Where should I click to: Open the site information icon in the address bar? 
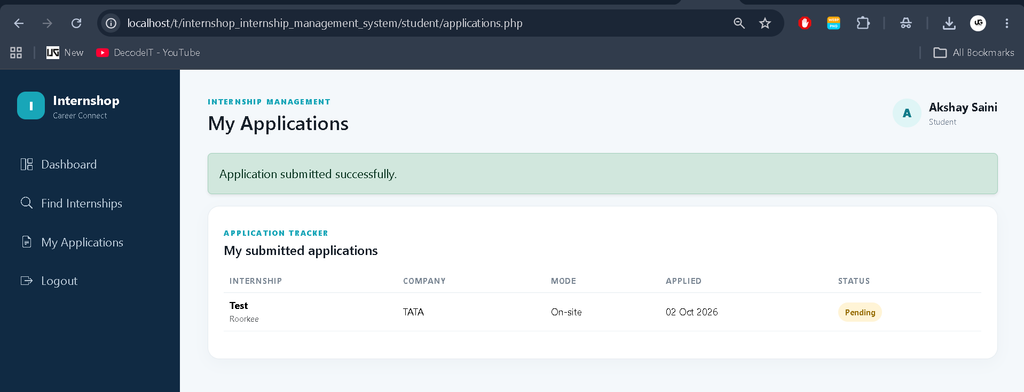pos(111,24)
